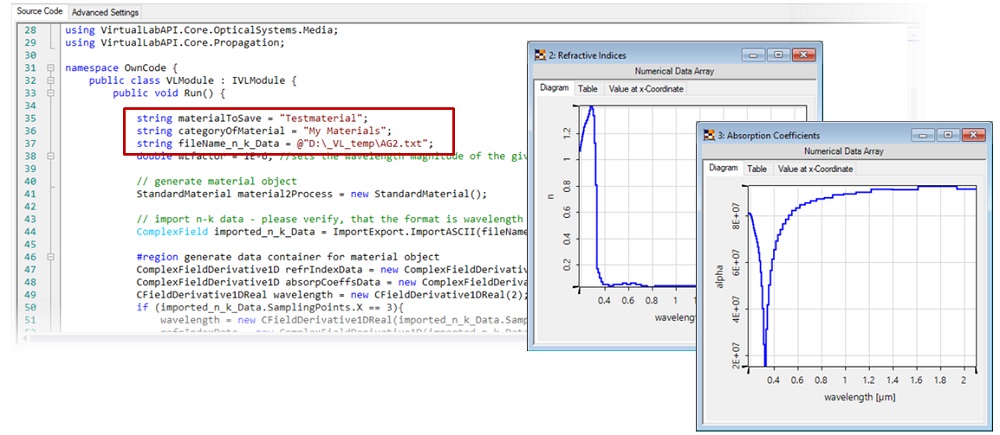
Task: Select Diagram tab in Absorption Coefficients window
Action: 723,168
